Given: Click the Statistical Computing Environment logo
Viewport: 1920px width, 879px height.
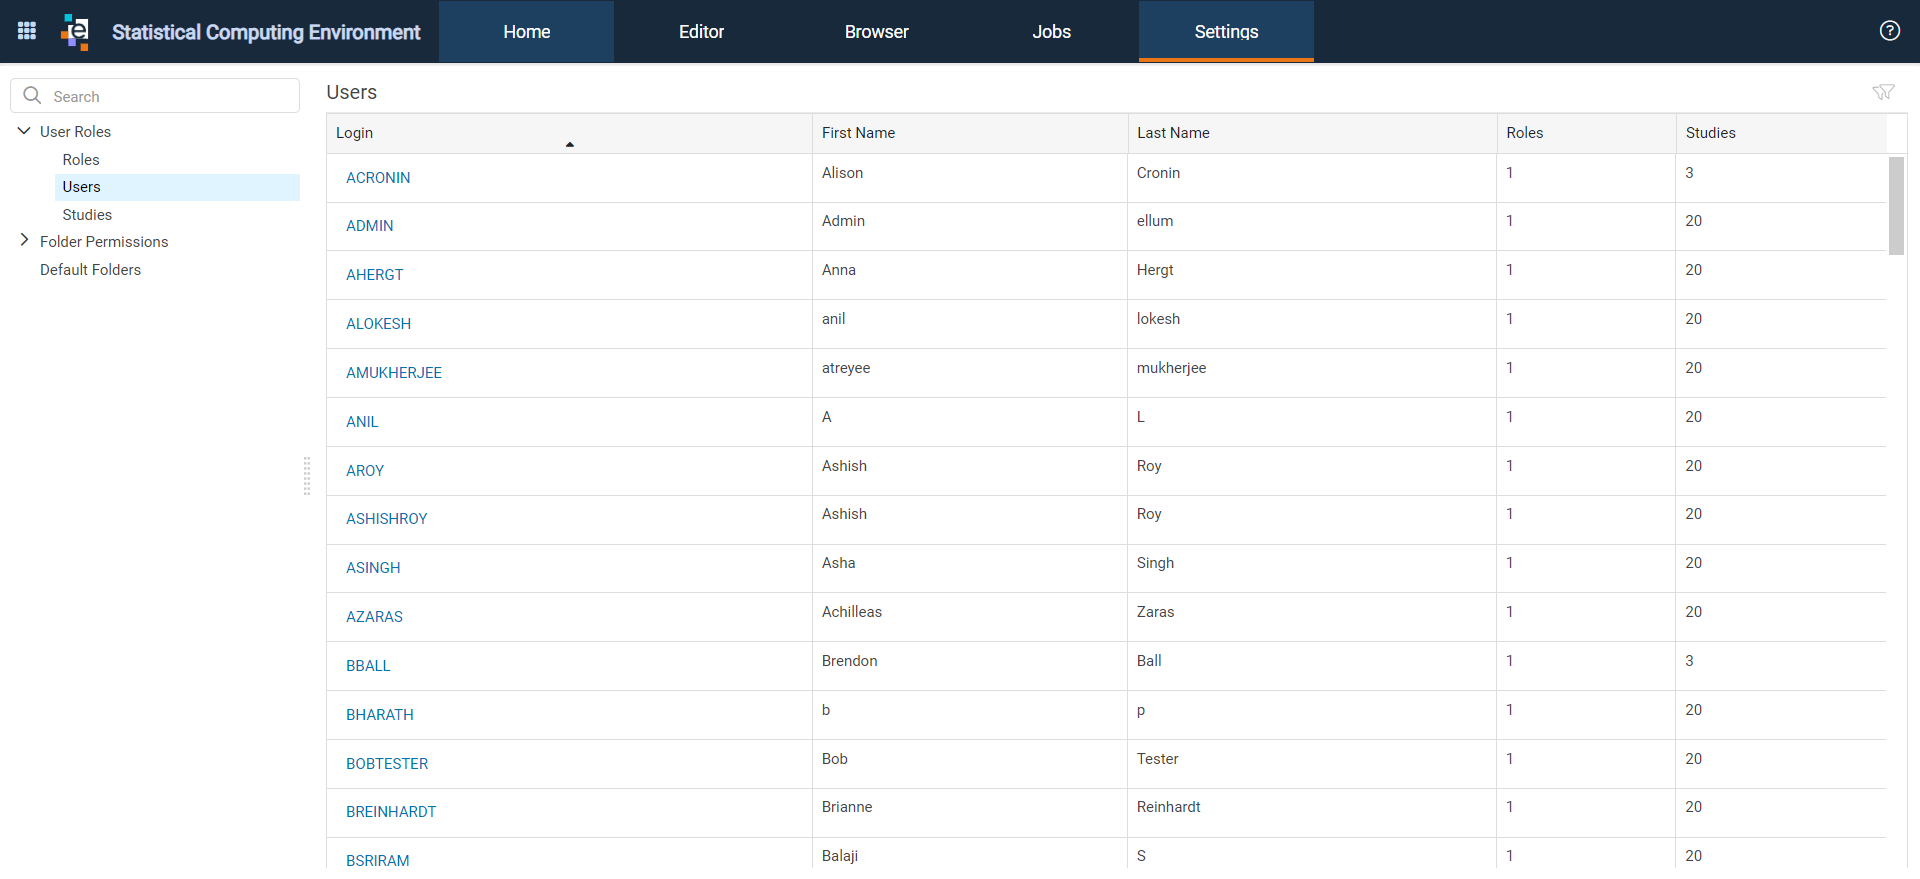Looking at the screenshot, I should 76,31.
